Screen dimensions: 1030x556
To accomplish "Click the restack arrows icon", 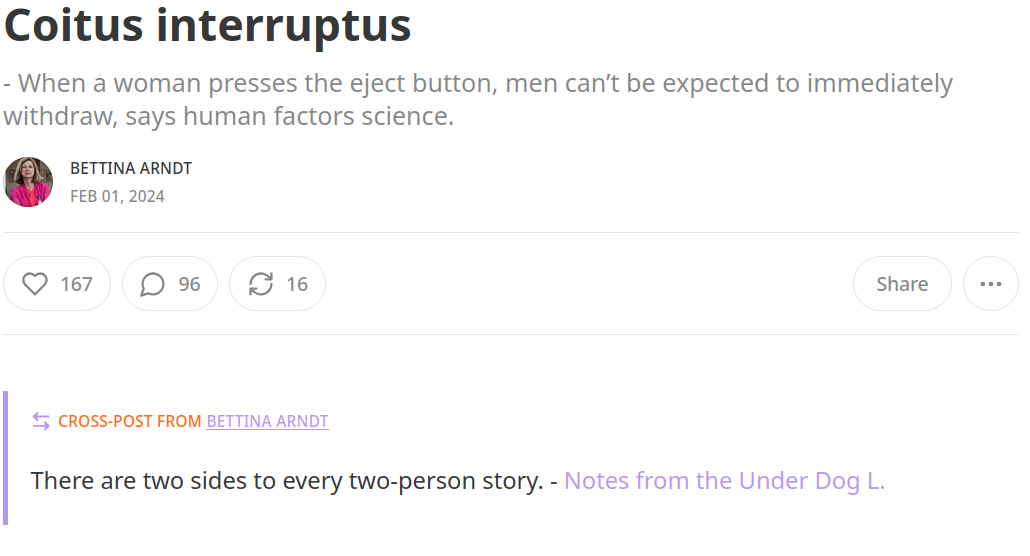I will [x=261, y=285].
